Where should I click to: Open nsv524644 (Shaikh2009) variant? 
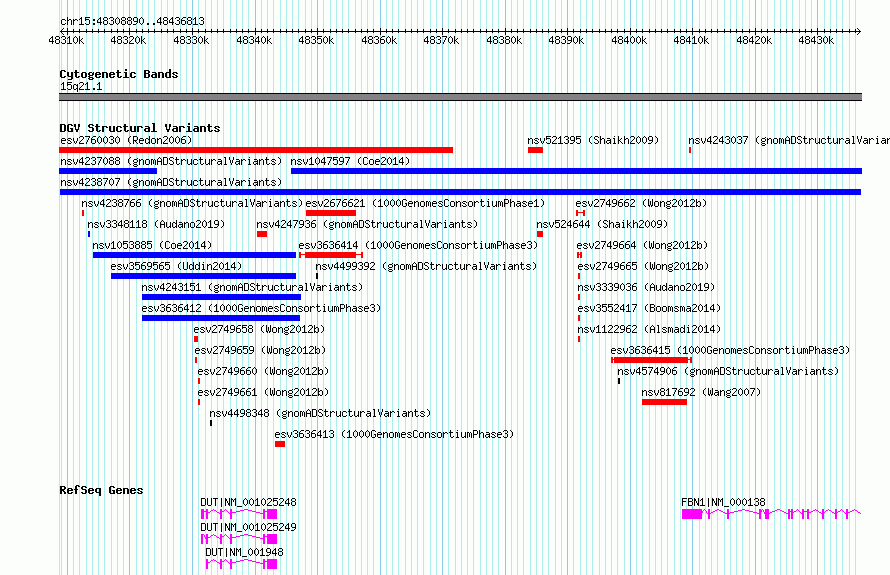602,224
